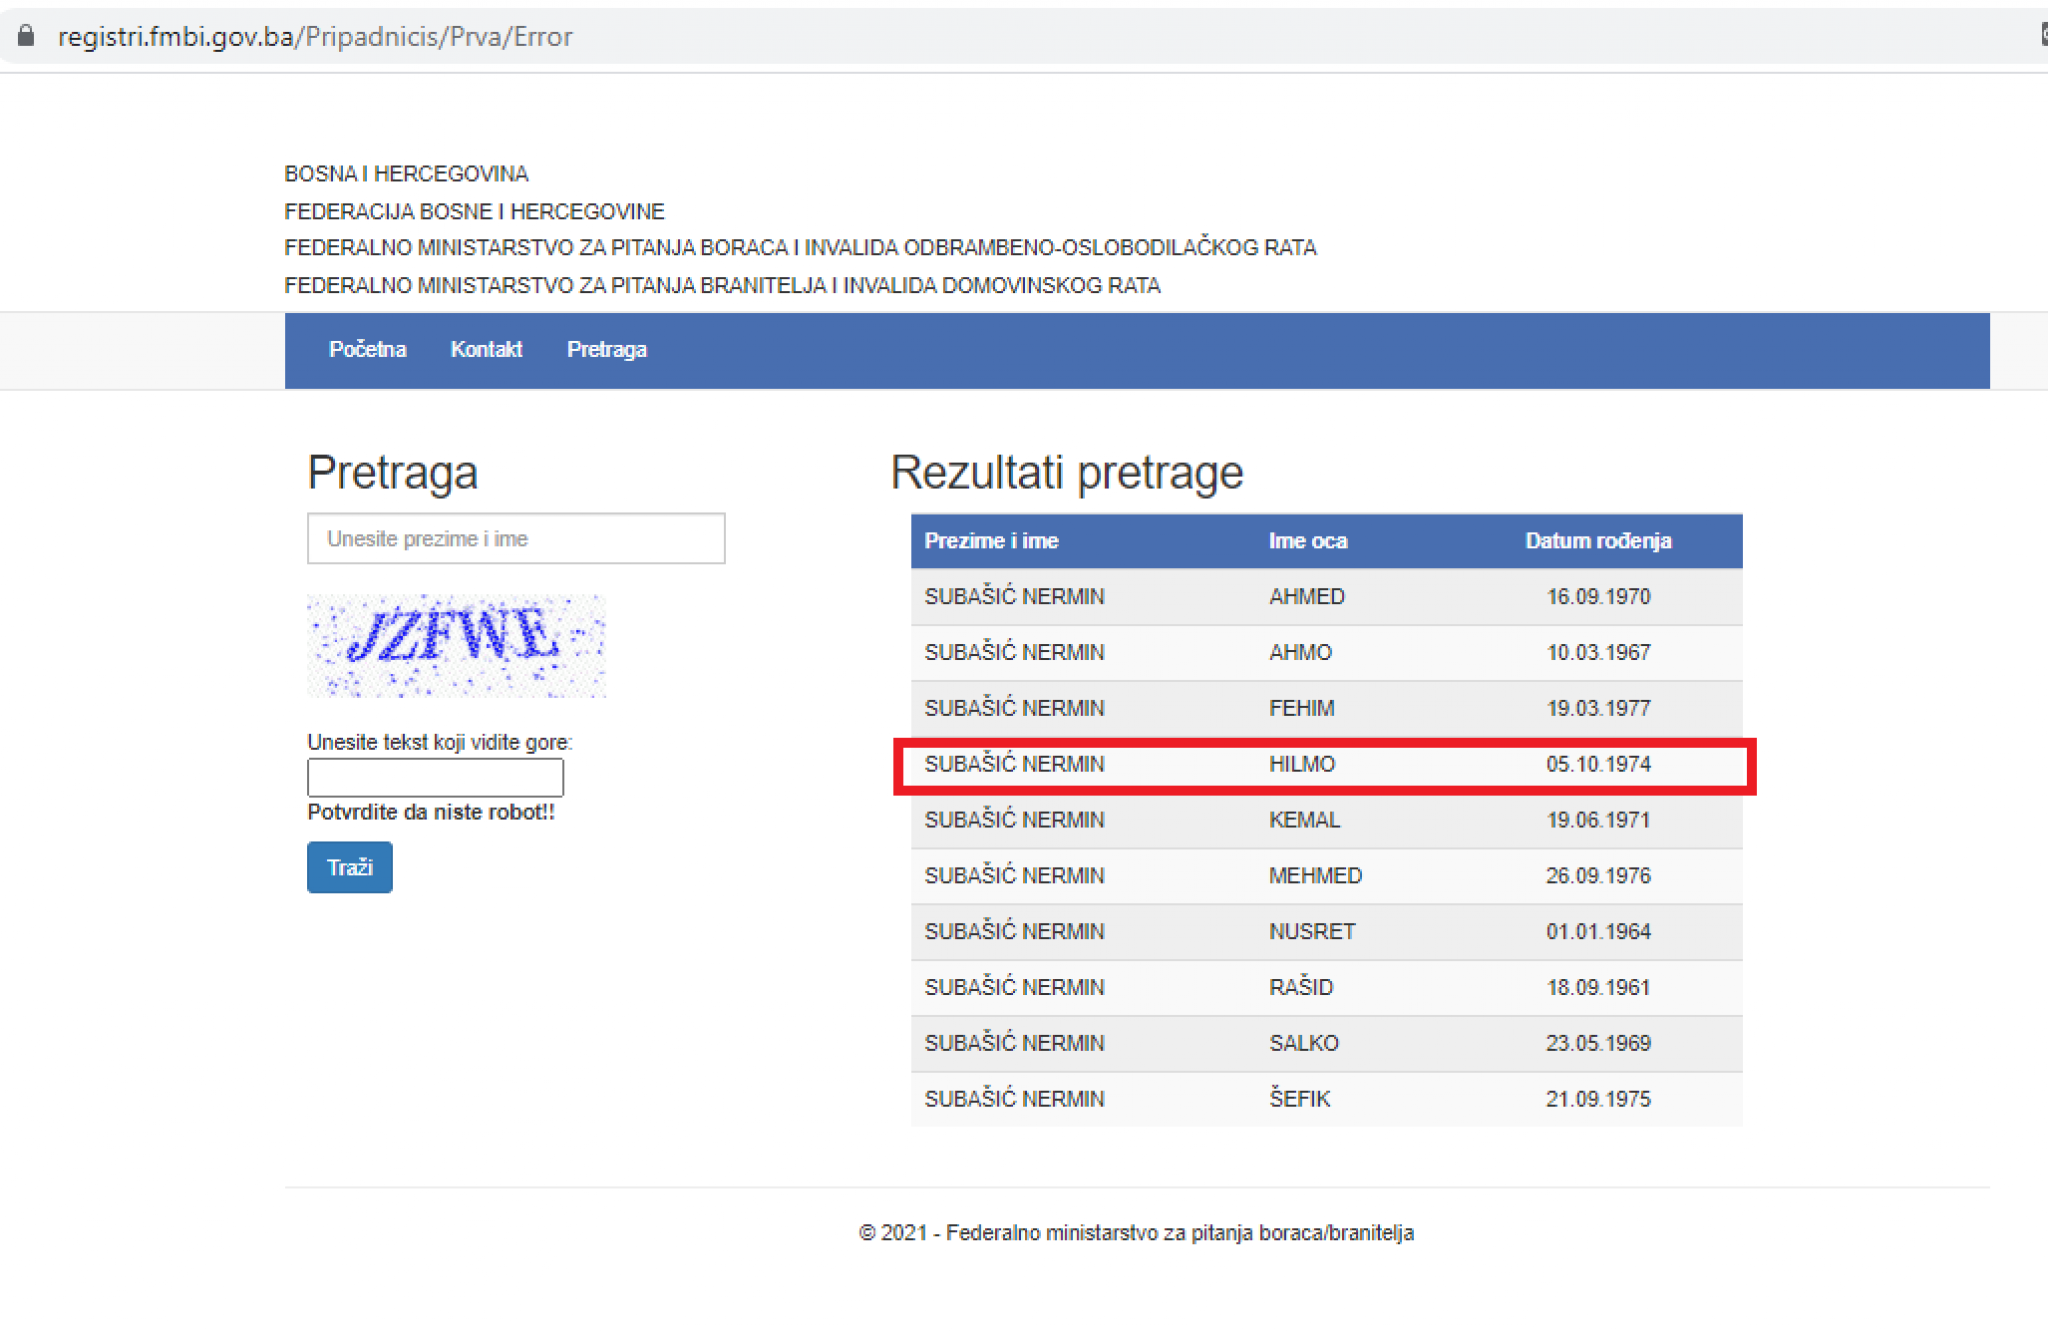Select the row with father KEMAL
This screenshot has height=1332, width=2048.
[x=1325, y=820]
